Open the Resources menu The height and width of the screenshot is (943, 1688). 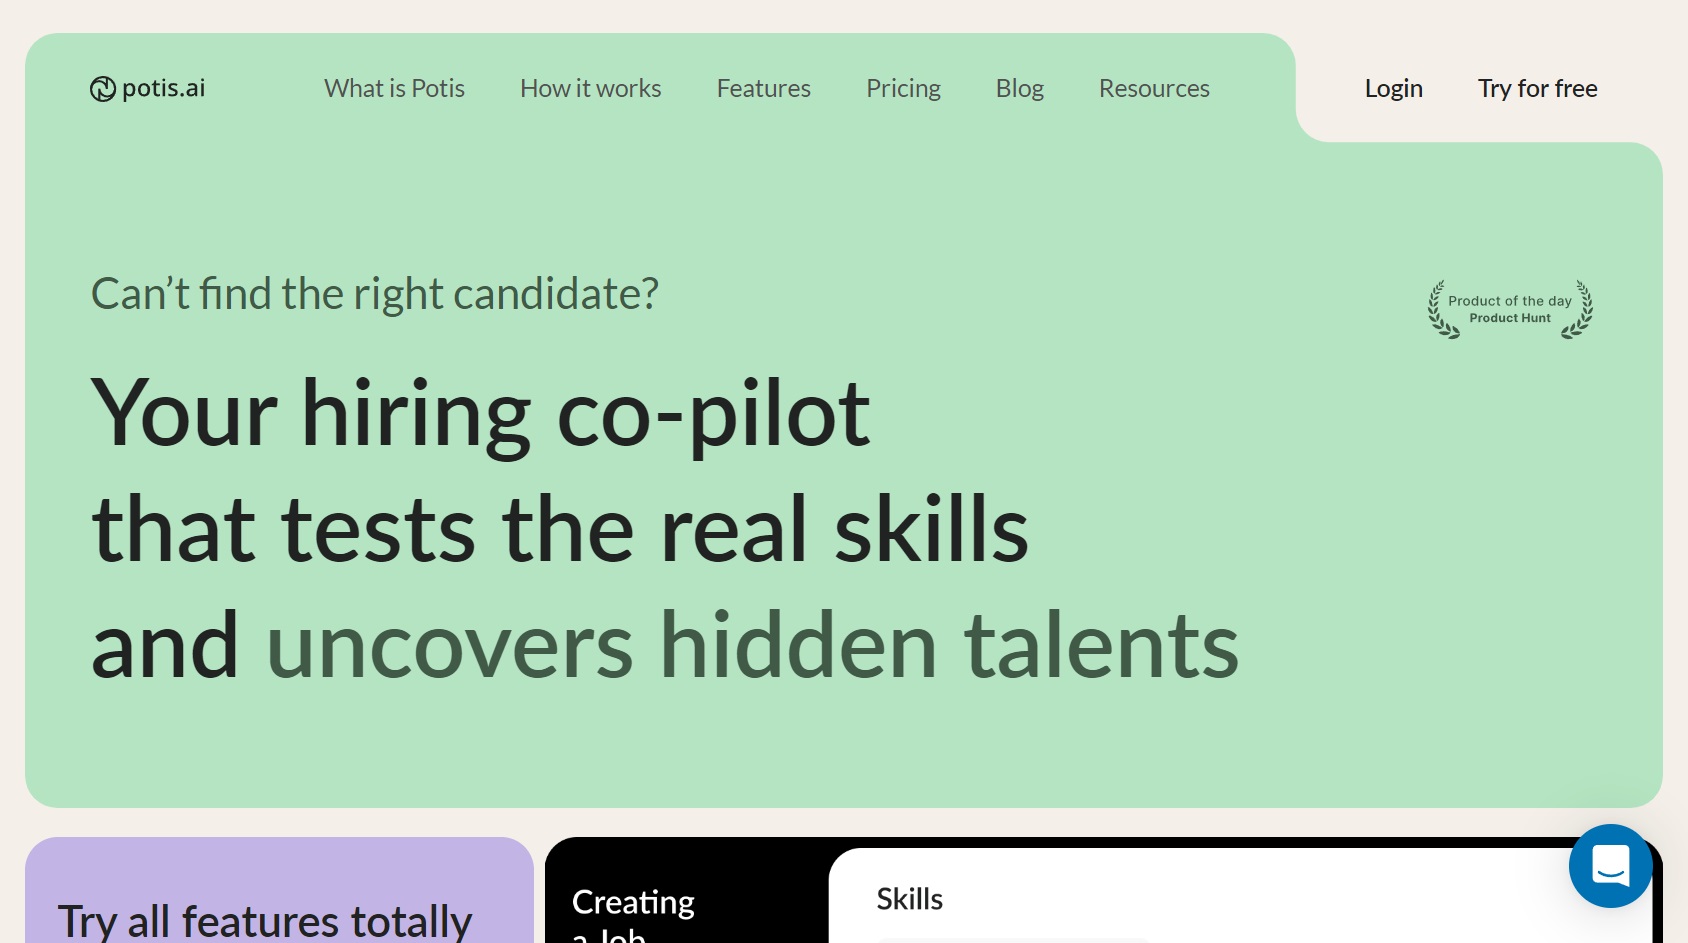coord(1154,88)
